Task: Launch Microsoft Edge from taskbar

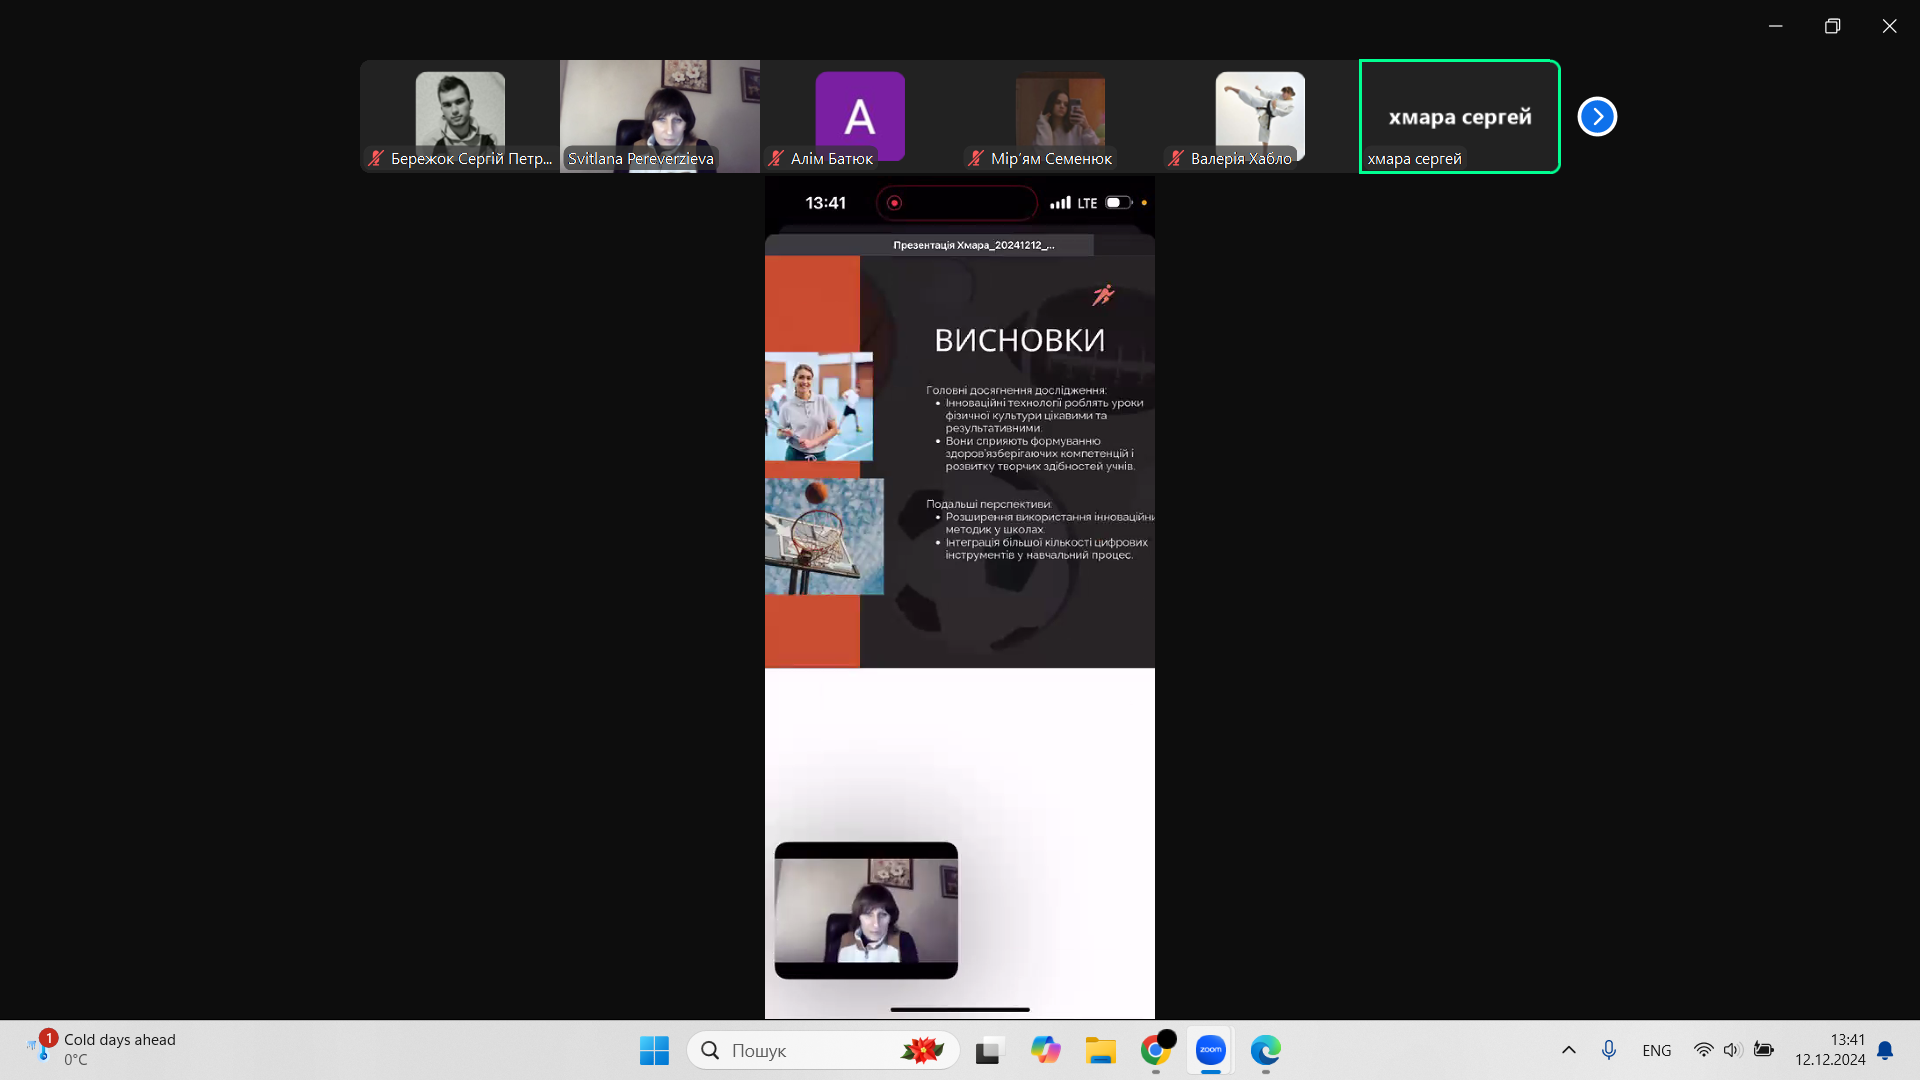Action: [1265, 1050]
